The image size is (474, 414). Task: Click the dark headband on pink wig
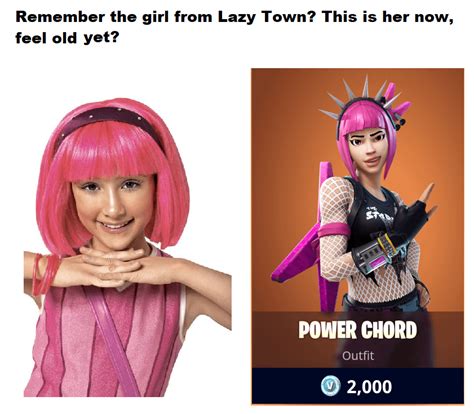point(110,123)
